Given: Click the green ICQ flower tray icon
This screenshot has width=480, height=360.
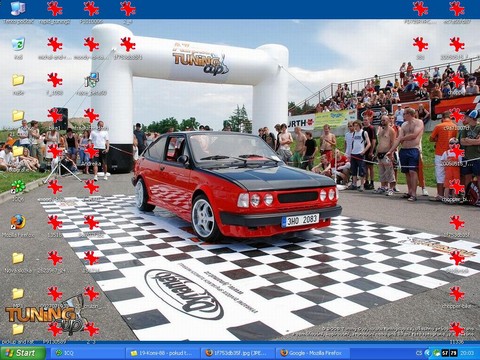Looking at the screenshot, I should 437,353.
